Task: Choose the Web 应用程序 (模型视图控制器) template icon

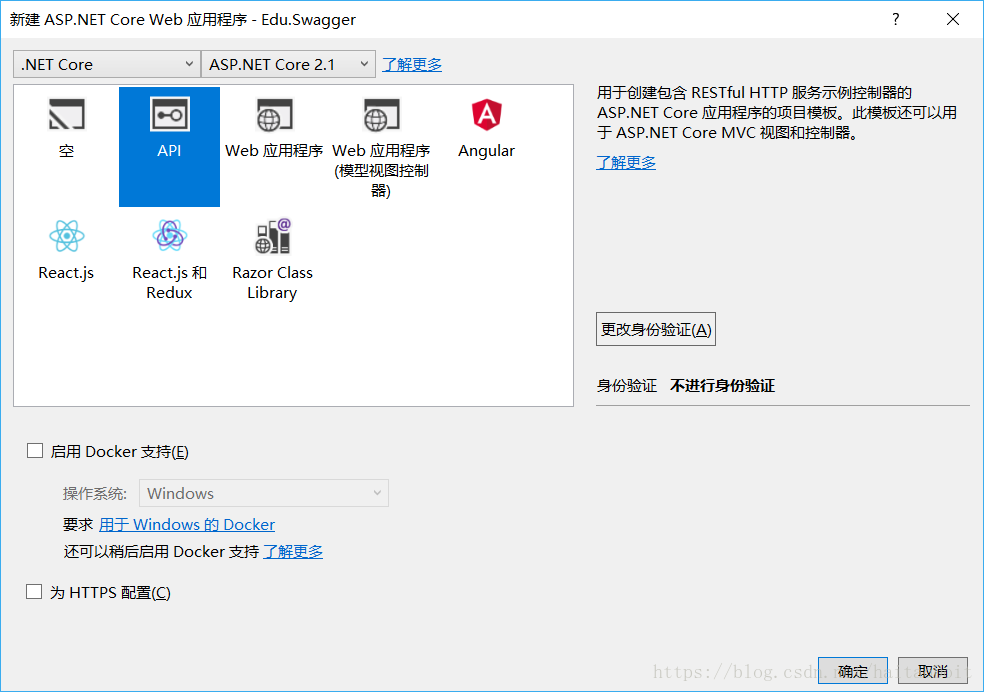Action: [381, 115]
